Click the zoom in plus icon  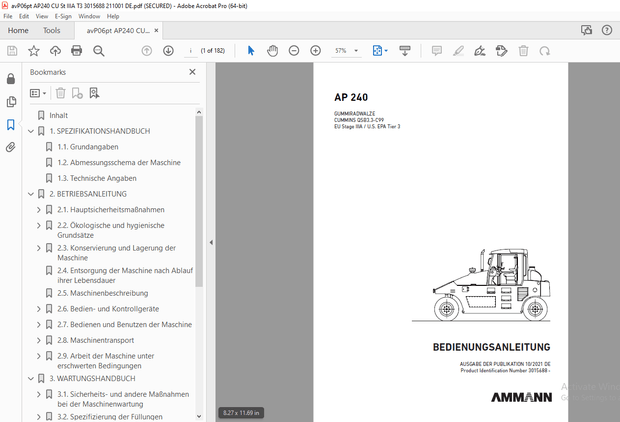(315, 51)
